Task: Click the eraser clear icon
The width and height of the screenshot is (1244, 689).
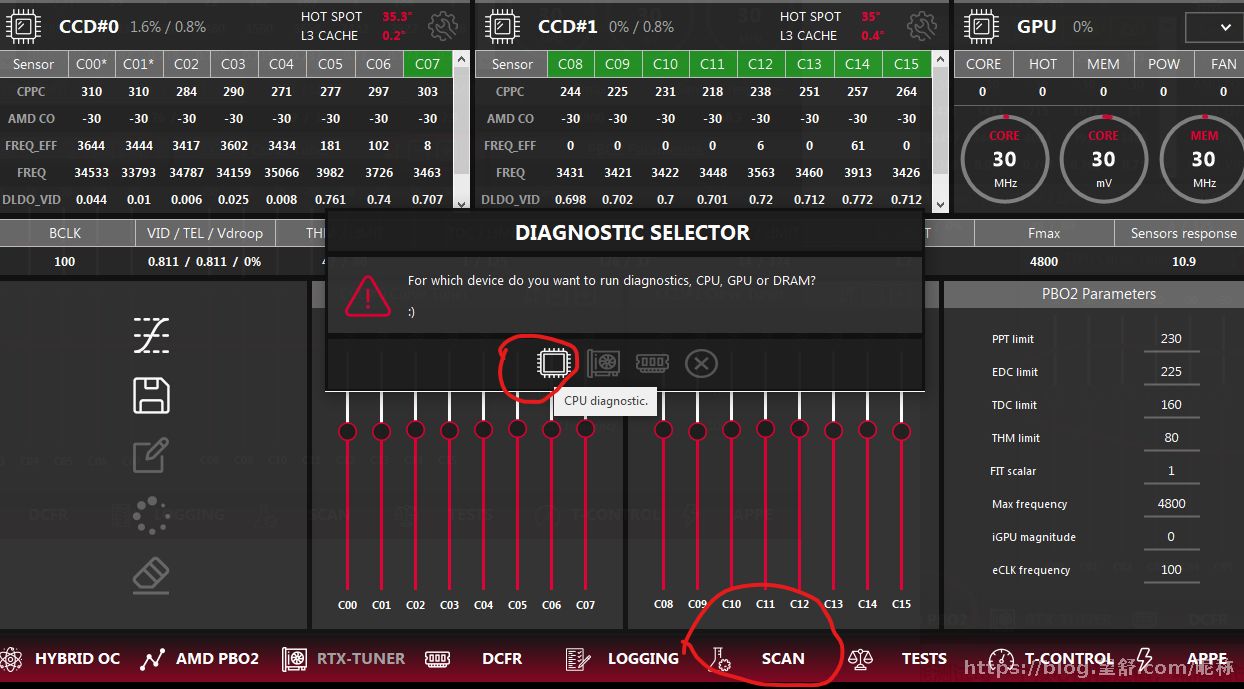Action: point(151,575)
